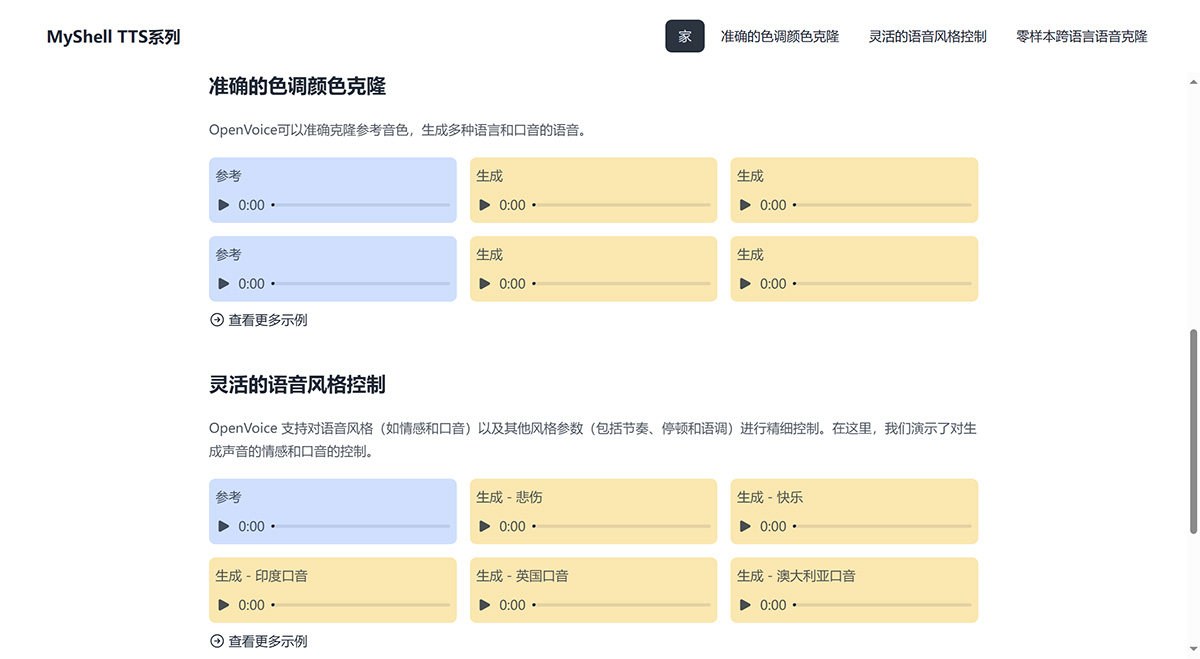Play the 生成 - 印度口音 accent audio
Viewport: 1200px width, 659px height.
pos(224,605)
